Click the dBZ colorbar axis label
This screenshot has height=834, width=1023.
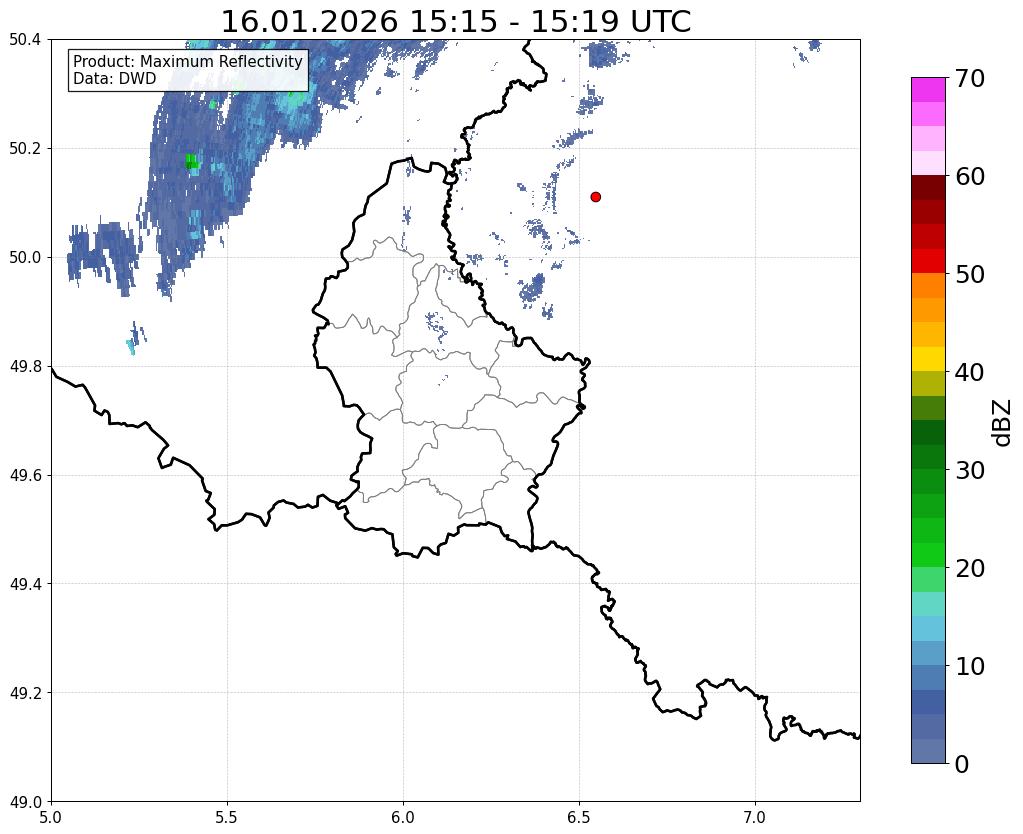[1003, 423]
